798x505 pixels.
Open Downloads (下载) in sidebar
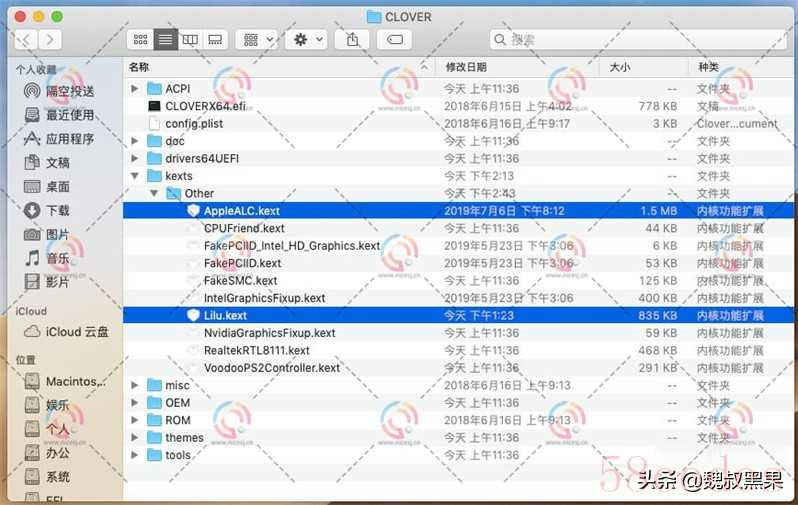[47, 210]
